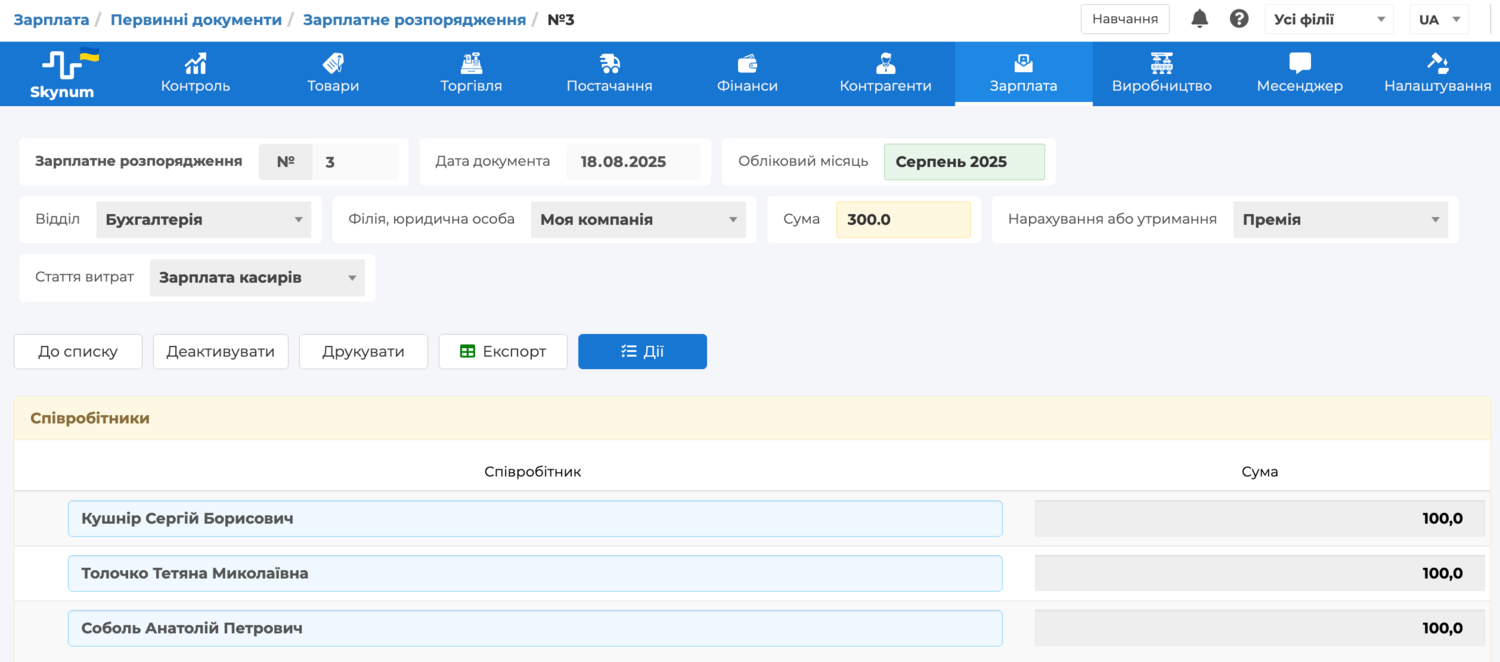Click the Первинні документи breadcrumb link
Viewport: 1500px width, 662px height.
point(196,20)
